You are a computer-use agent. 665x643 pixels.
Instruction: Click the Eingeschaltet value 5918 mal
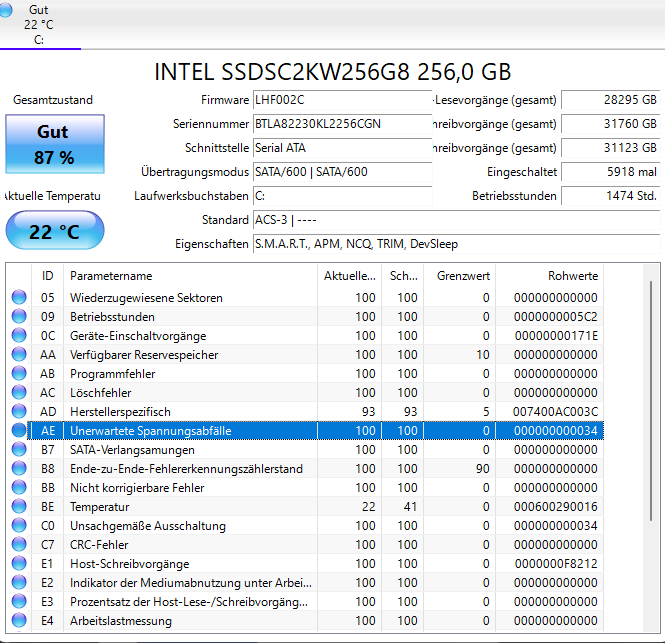pyautogui.click(x=611, y=172)
